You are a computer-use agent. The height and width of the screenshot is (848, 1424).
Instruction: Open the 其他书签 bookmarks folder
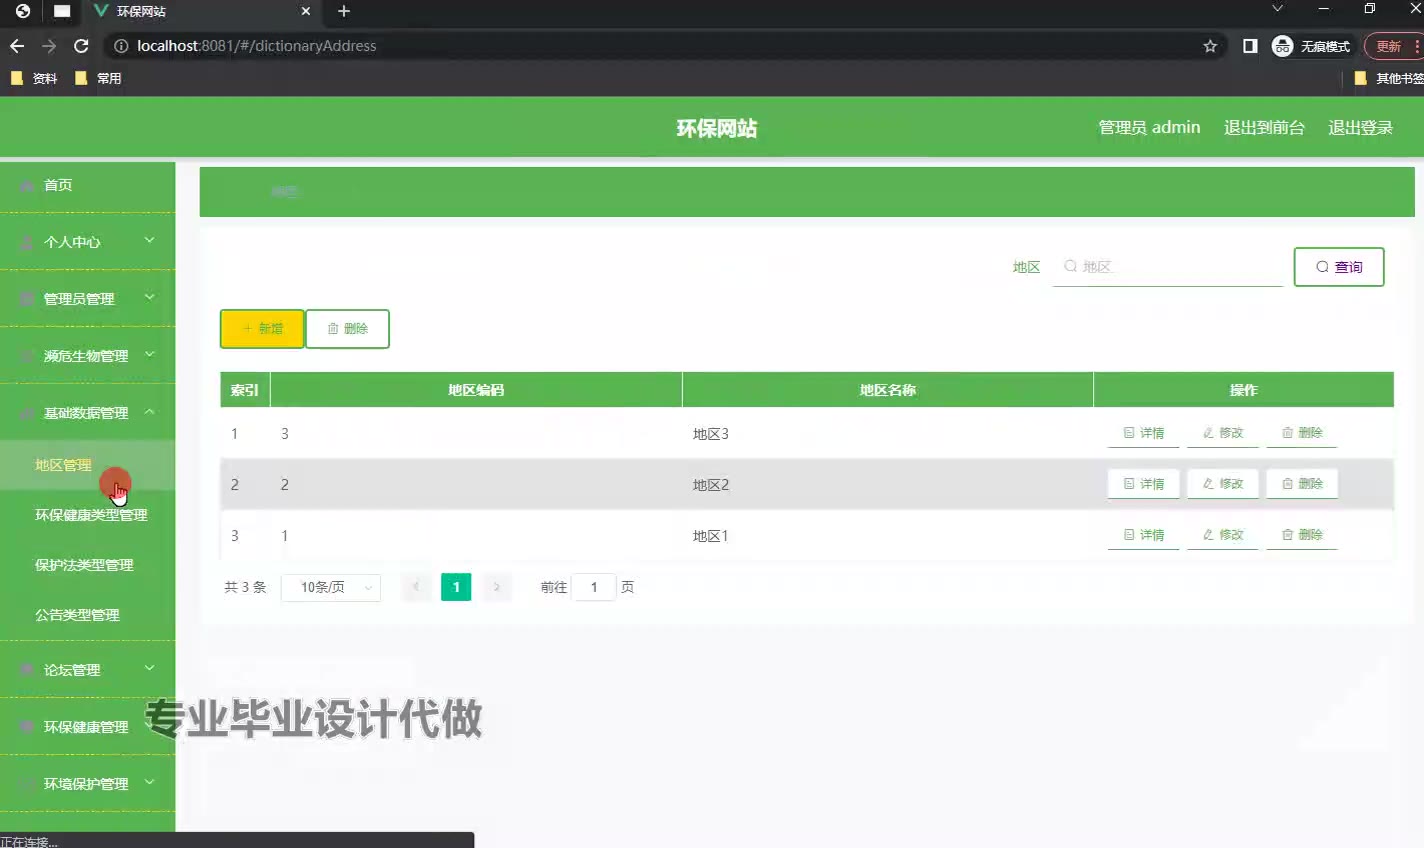pos(1389,78)
